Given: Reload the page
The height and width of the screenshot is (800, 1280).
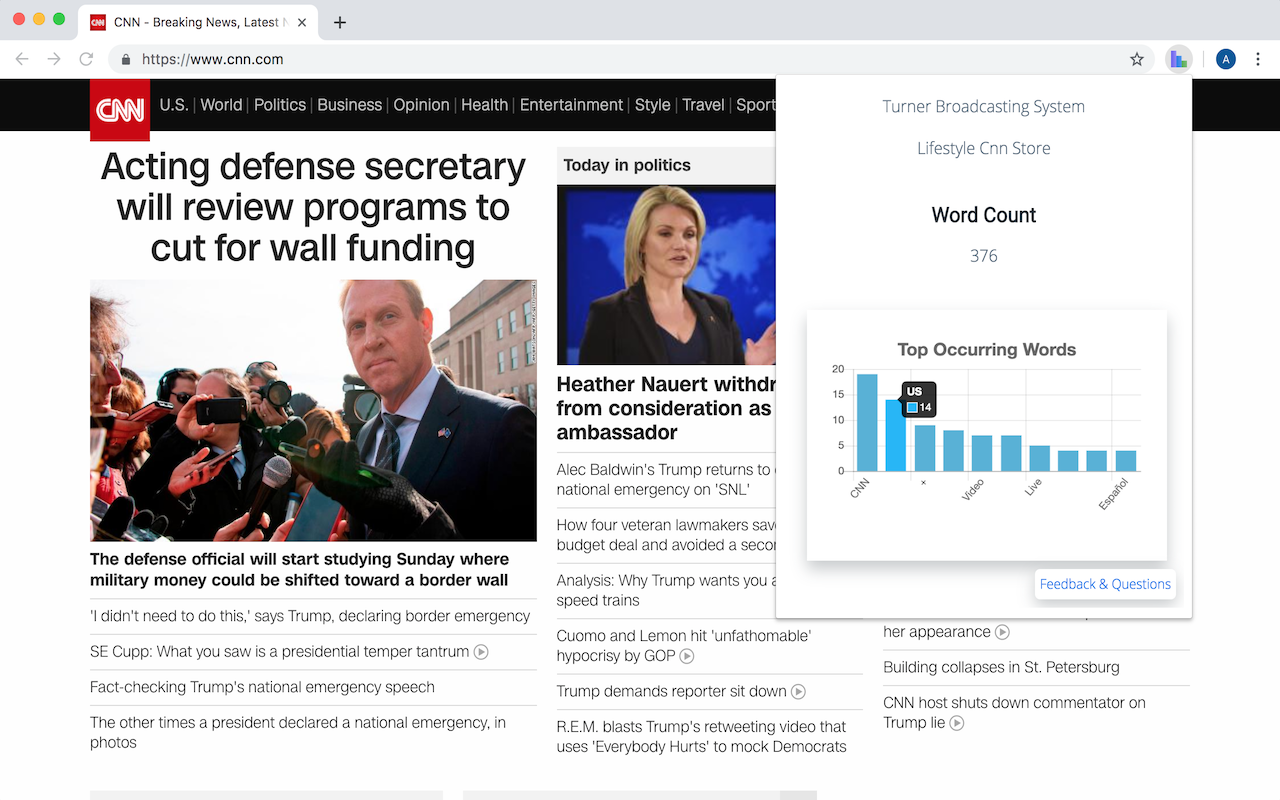Looking at the screenshot, I should point(86,59).
